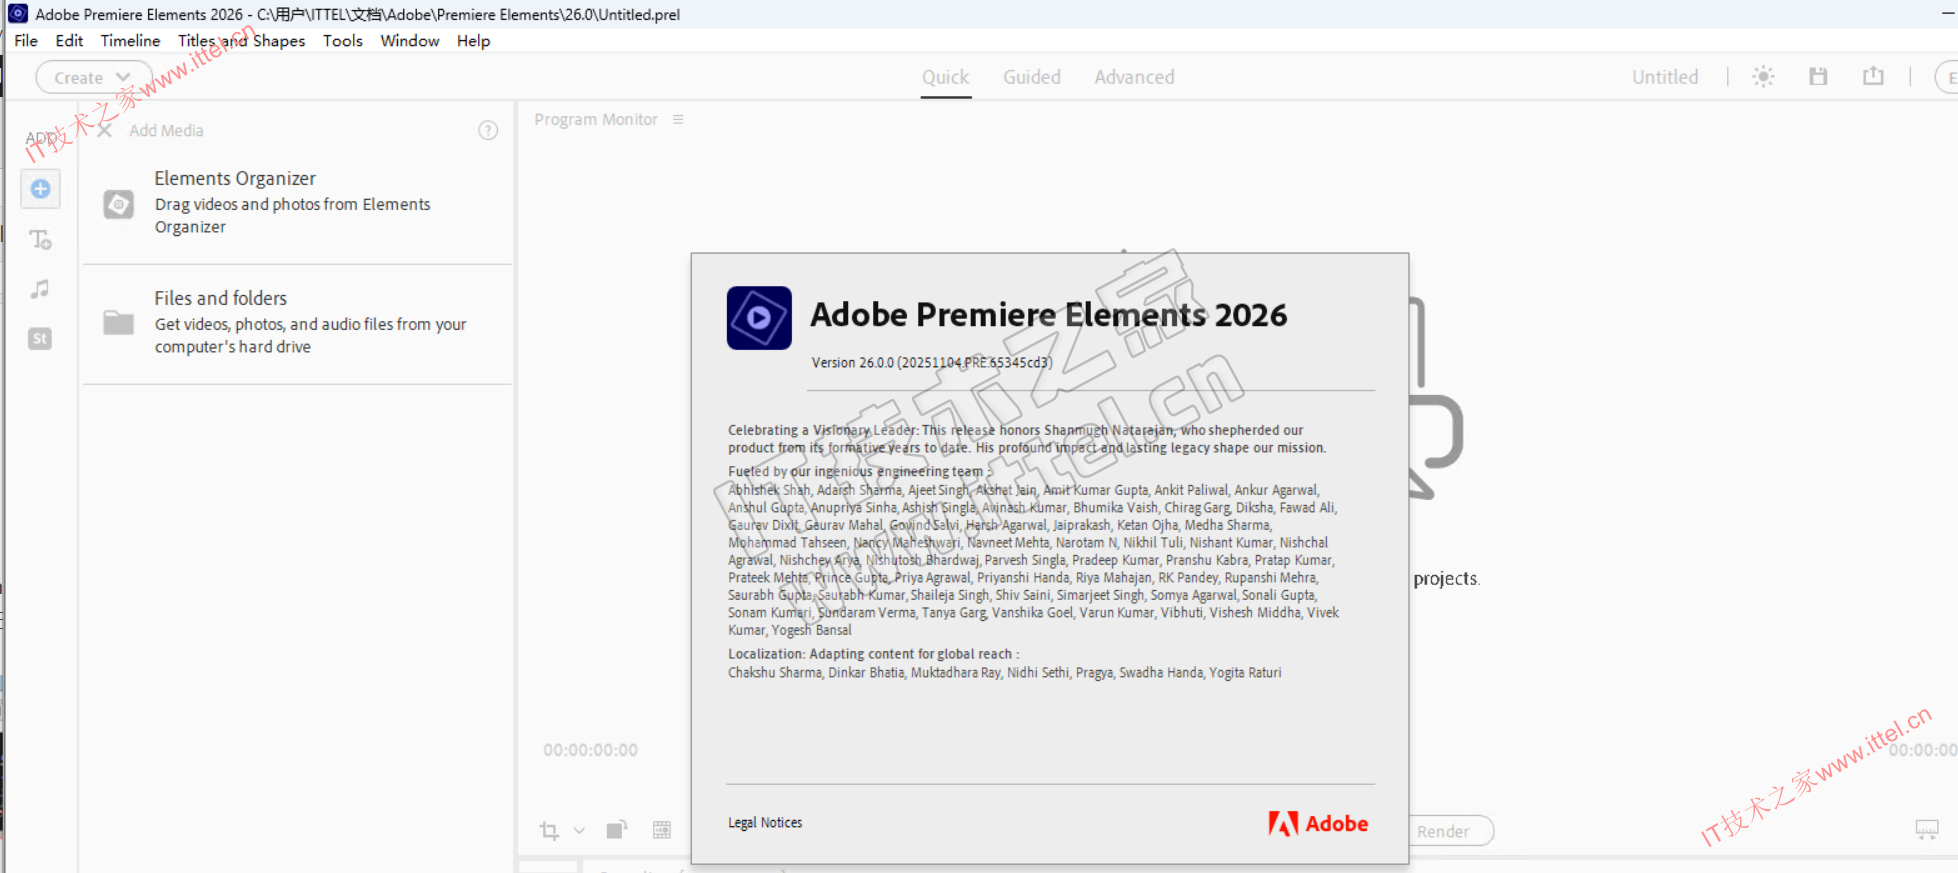
Task: Open the Program Monitor hamburger menu
Action: click(x=678, y=120)
